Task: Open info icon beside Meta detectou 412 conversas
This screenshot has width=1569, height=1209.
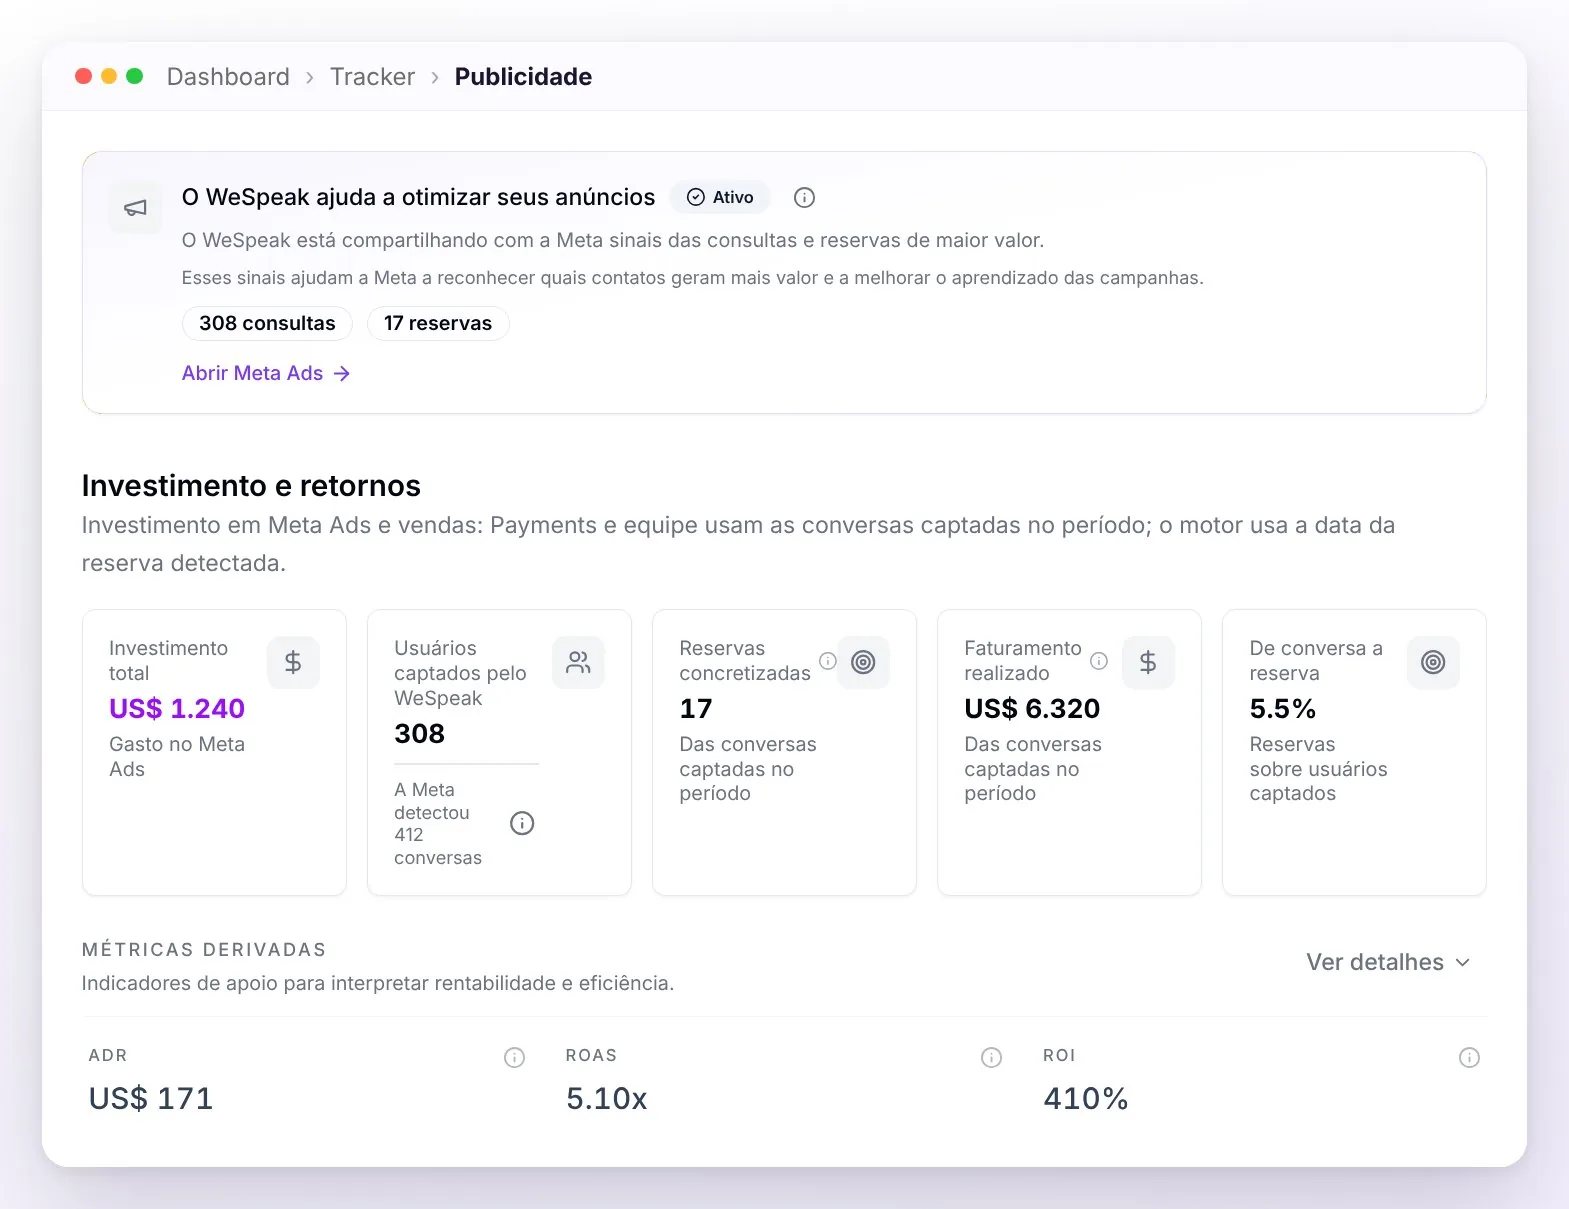Action: coord(522,823)
